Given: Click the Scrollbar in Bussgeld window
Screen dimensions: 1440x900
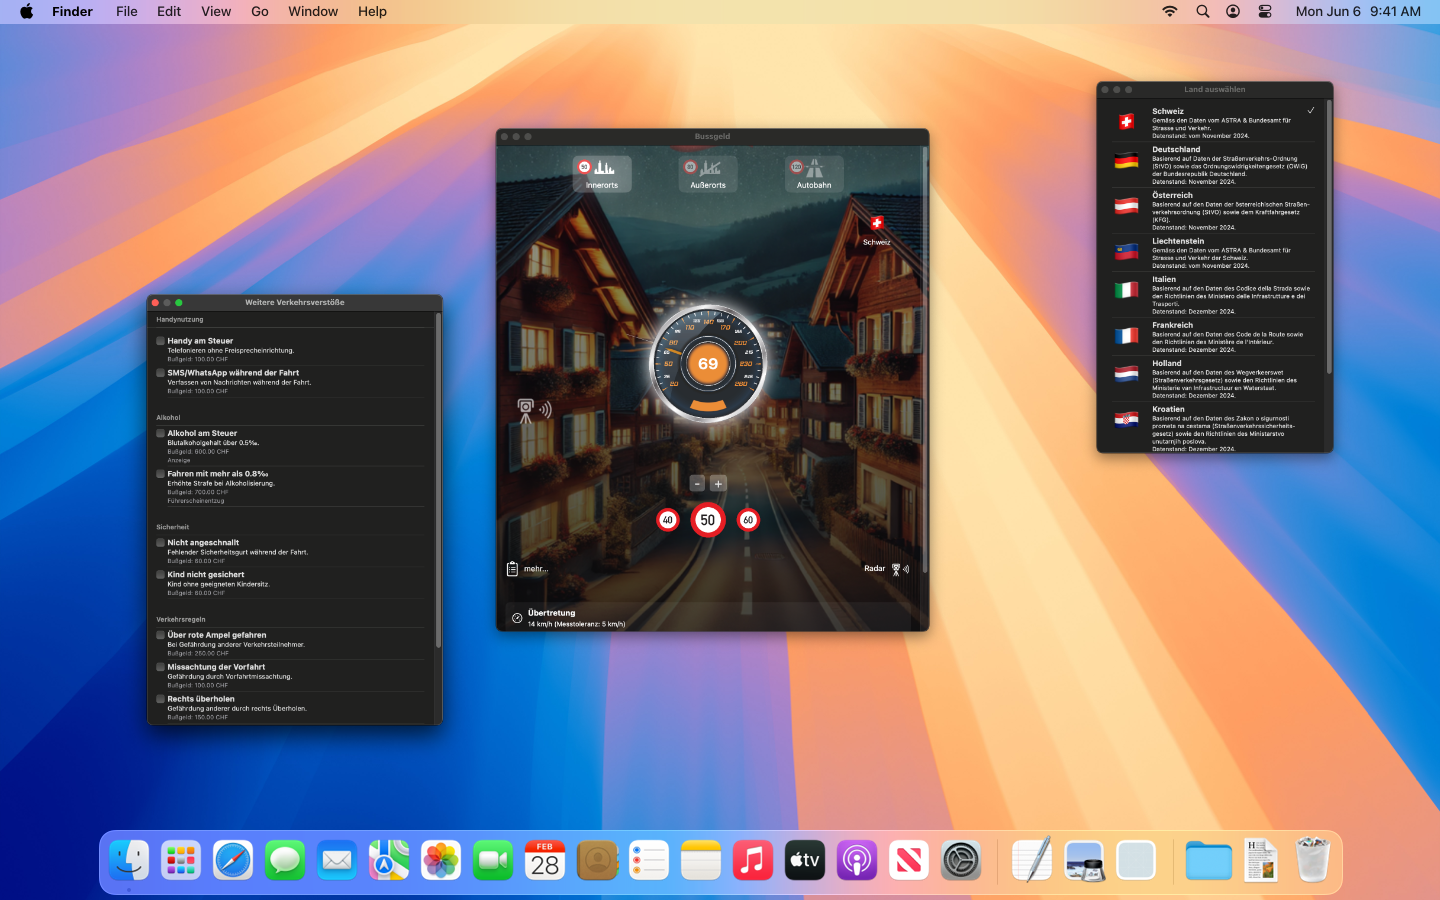Looking at the screenshot, I should tap(925, 360).
